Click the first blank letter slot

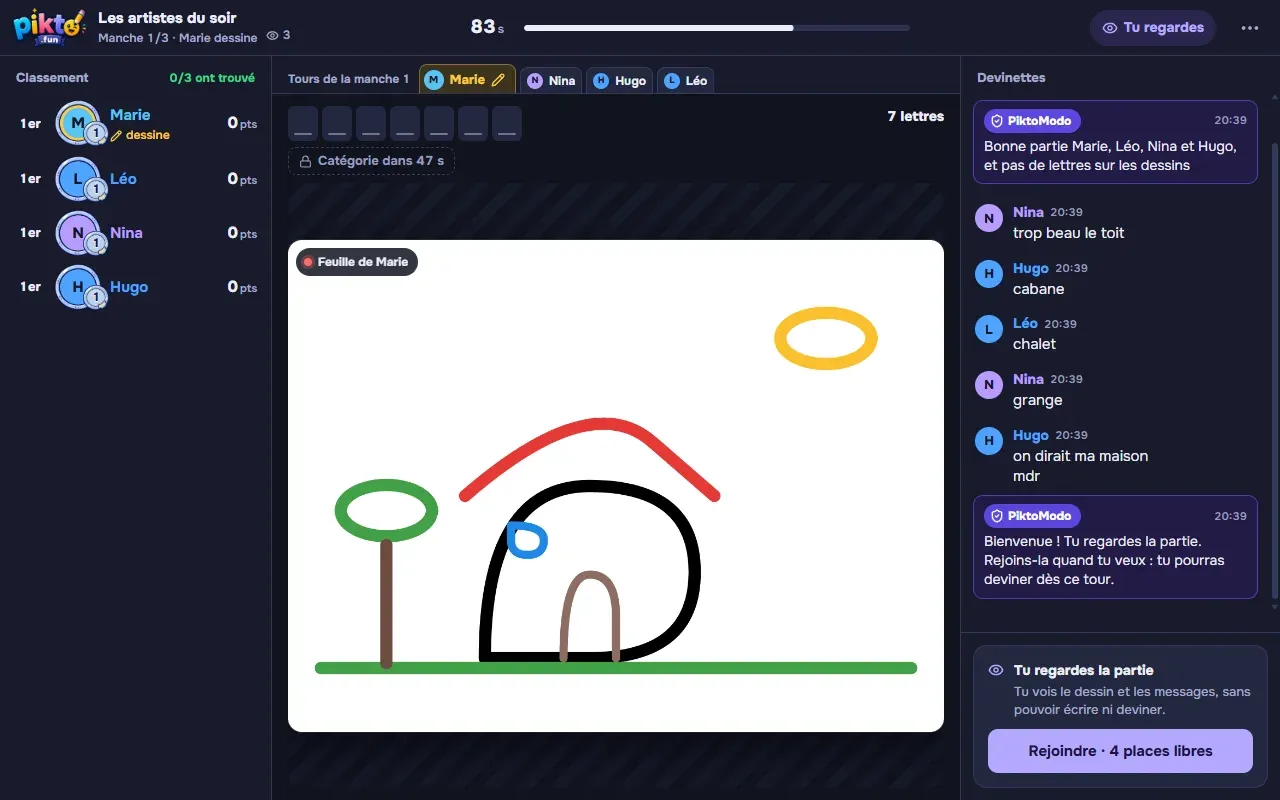tap(303, 124)
